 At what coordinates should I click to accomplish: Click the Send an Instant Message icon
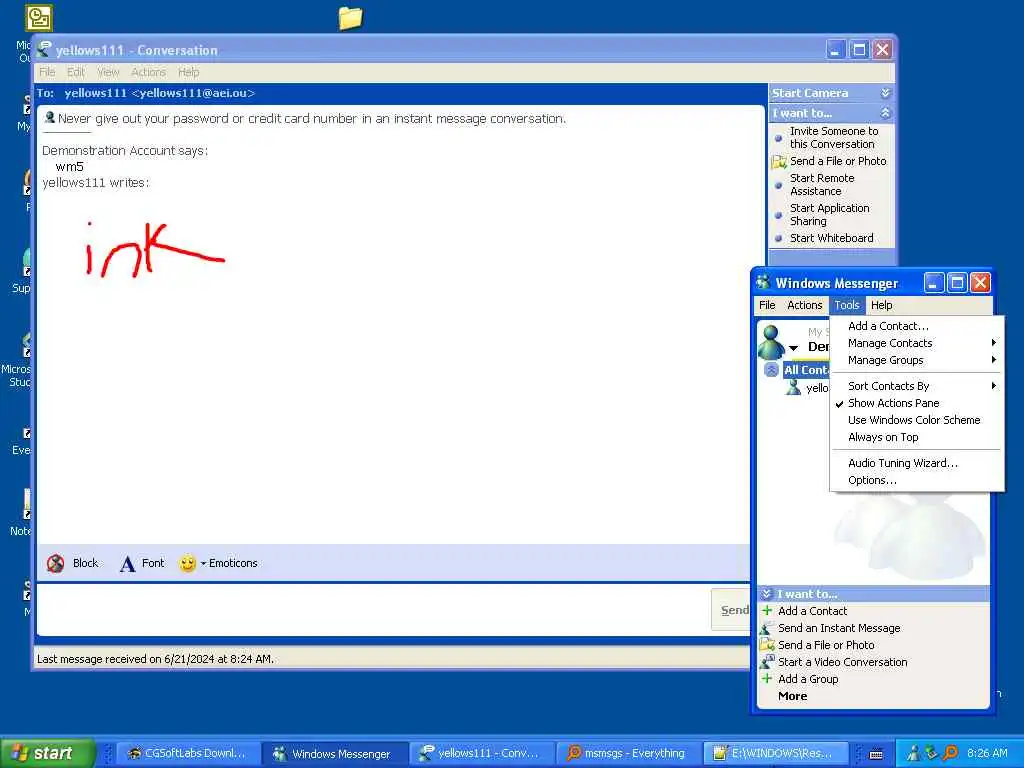click(x=767, y=628)
